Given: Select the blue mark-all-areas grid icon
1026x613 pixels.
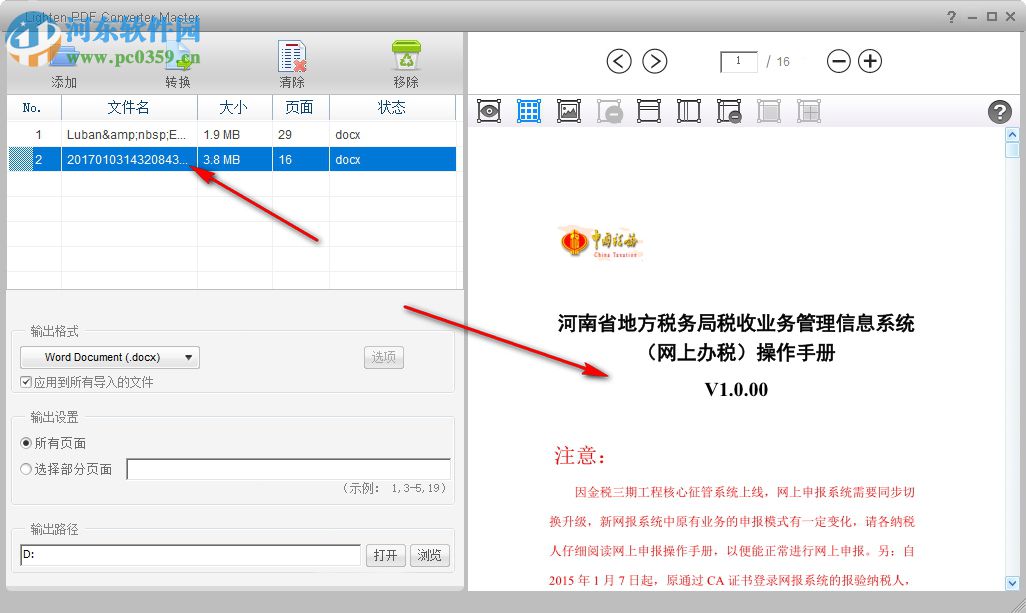Looking at the screenshot, I should pos(529,111).
